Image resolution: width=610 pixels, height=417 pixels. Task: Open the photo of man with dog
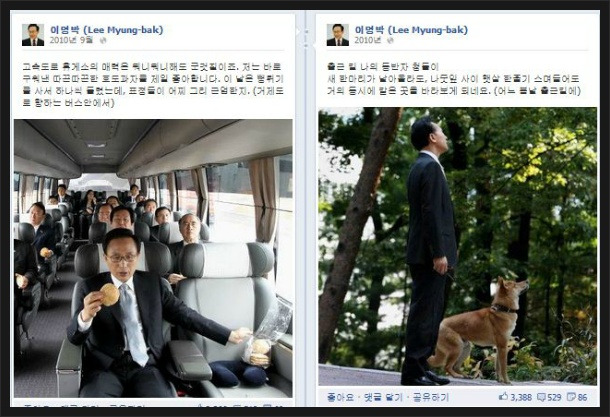point(458,247)
